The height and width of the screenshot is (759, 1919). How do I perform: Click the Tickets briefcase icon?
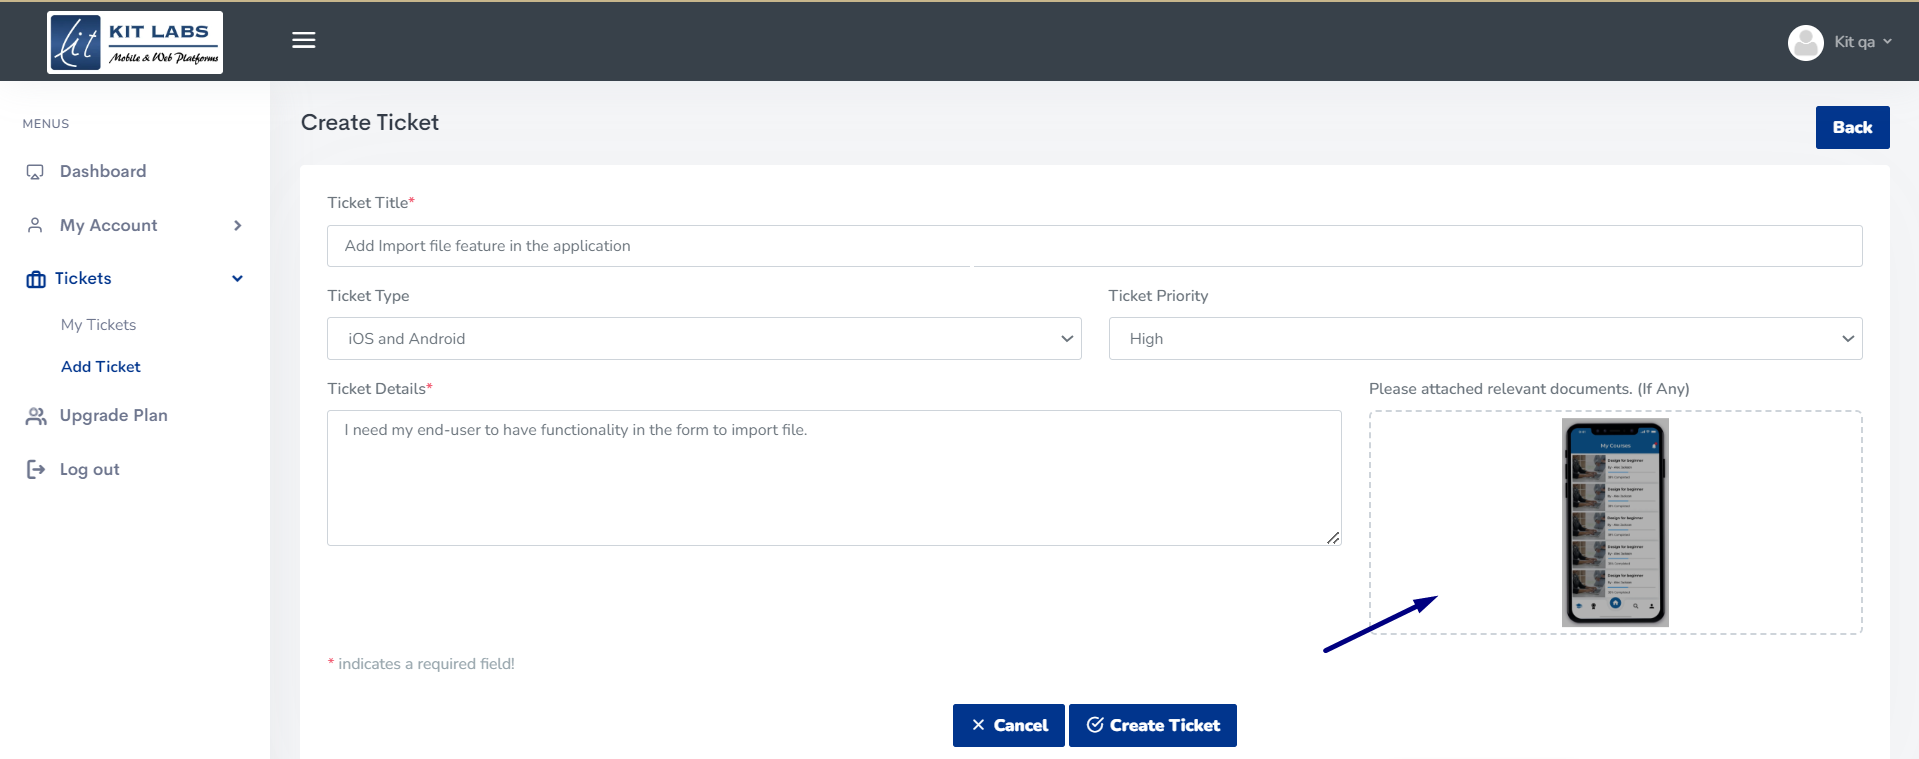36,279
